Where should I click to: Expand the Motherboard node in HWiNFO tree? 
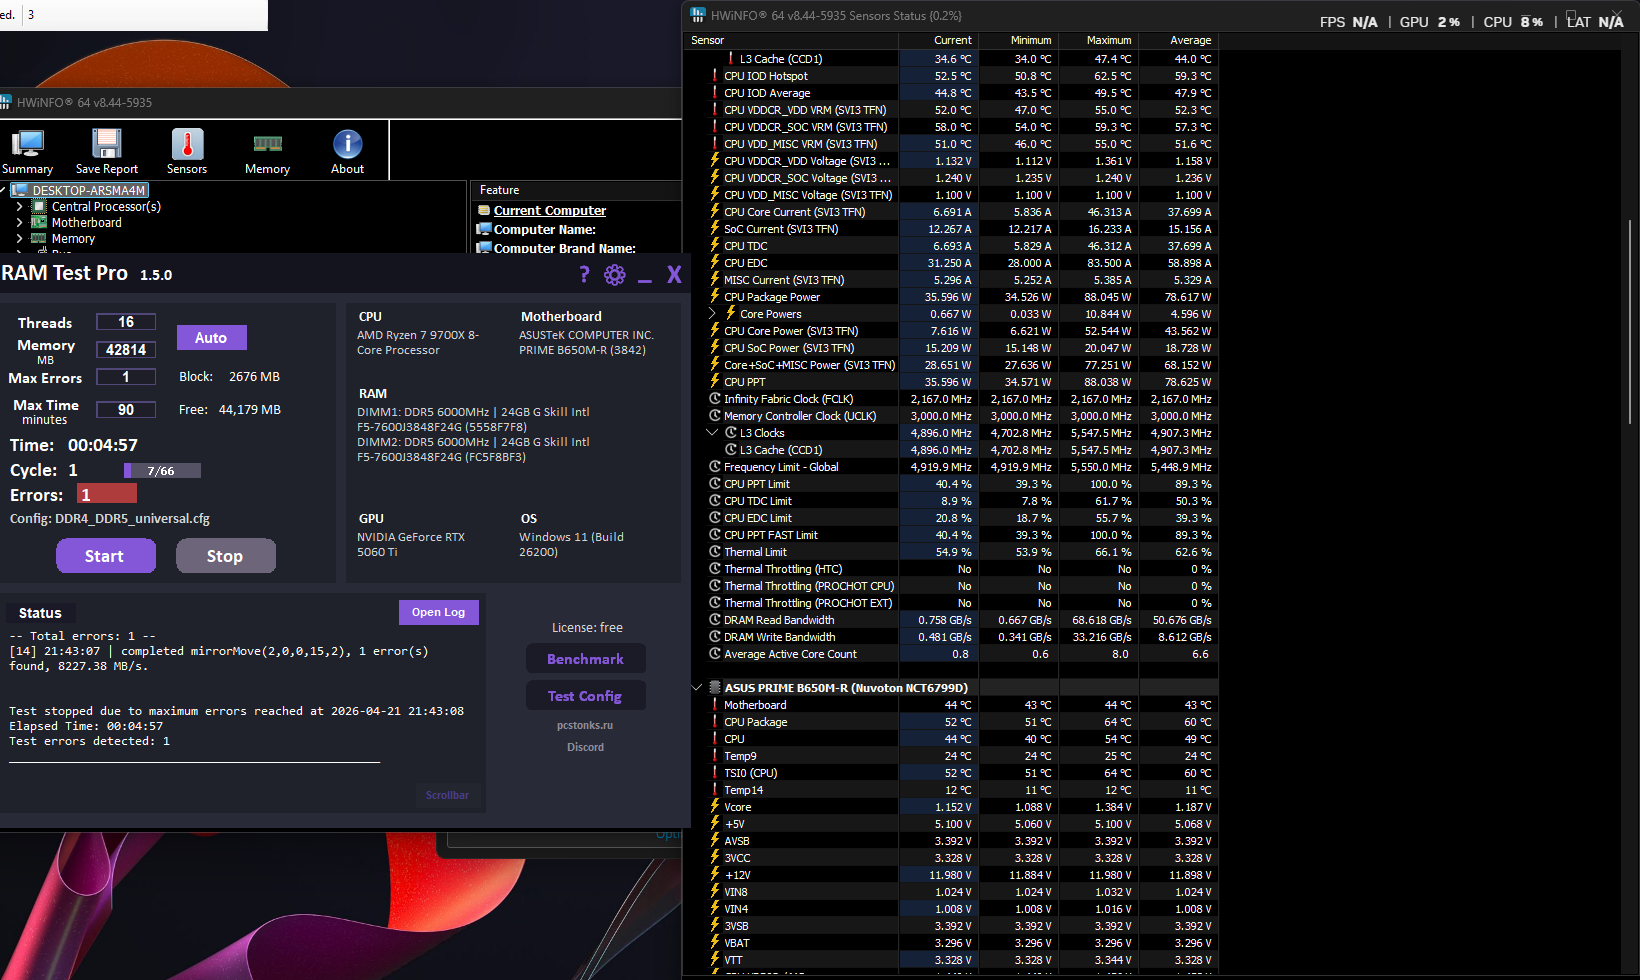pos(19,223)
